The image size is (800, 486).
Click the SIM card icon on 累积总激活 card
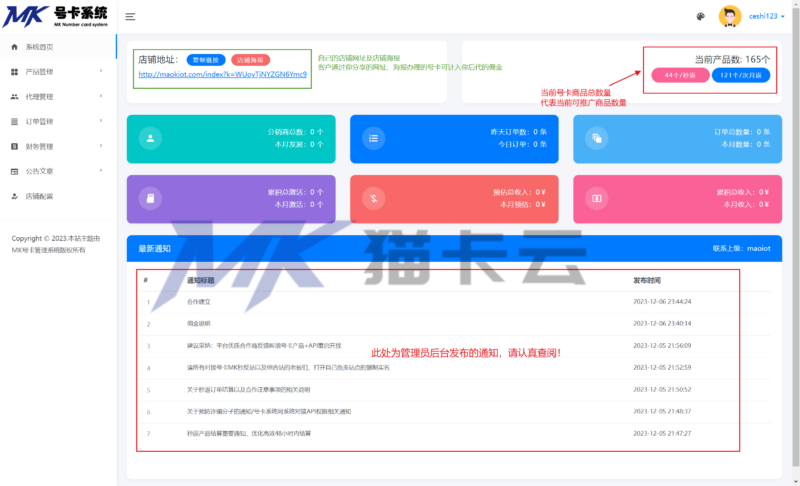150,198
